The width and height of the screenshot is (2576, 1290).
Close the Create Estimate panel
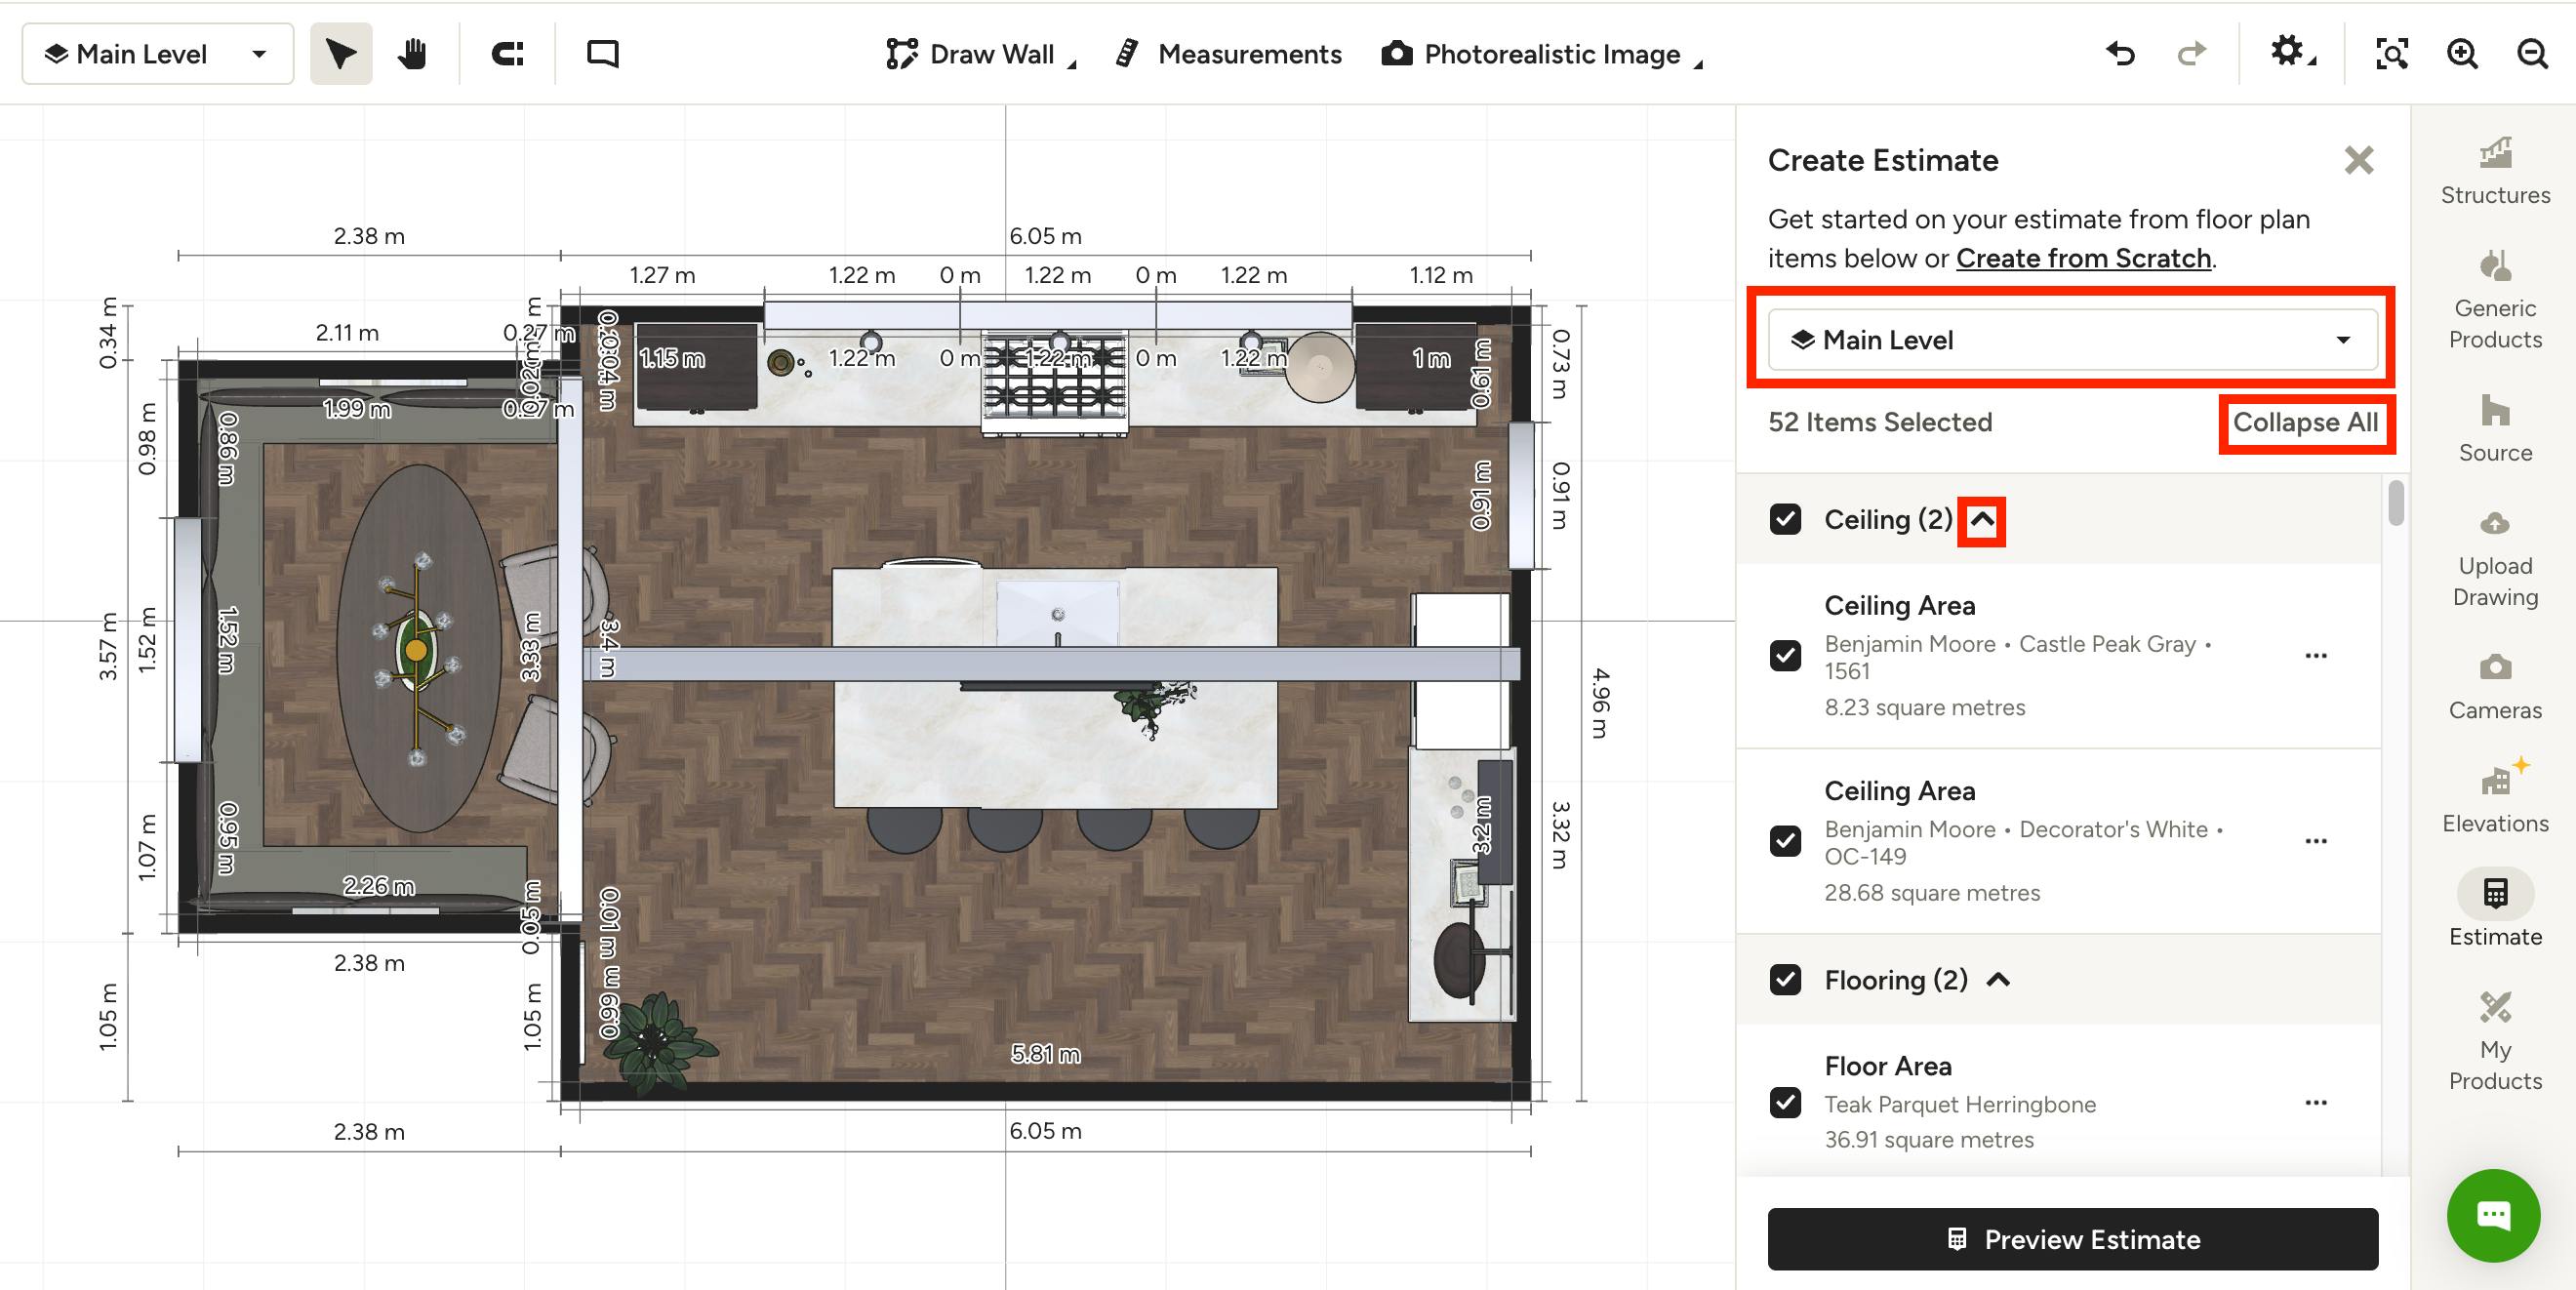pos(2358,160)
